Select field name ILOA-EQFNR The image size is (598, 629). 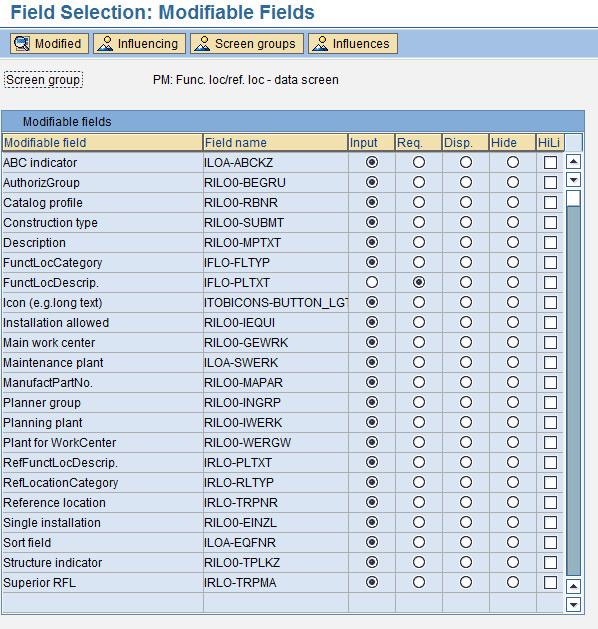tap(240, 542)
